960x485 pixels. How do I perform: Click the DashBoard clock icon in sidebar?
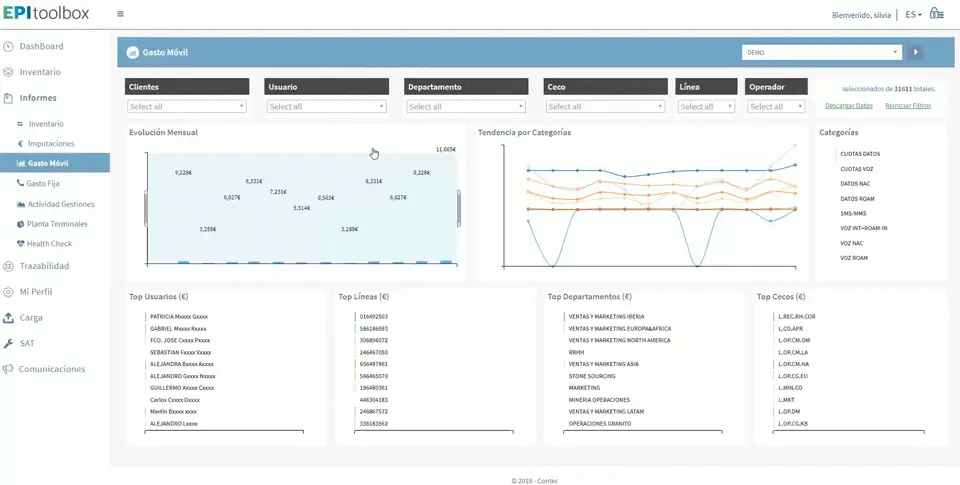8,47
